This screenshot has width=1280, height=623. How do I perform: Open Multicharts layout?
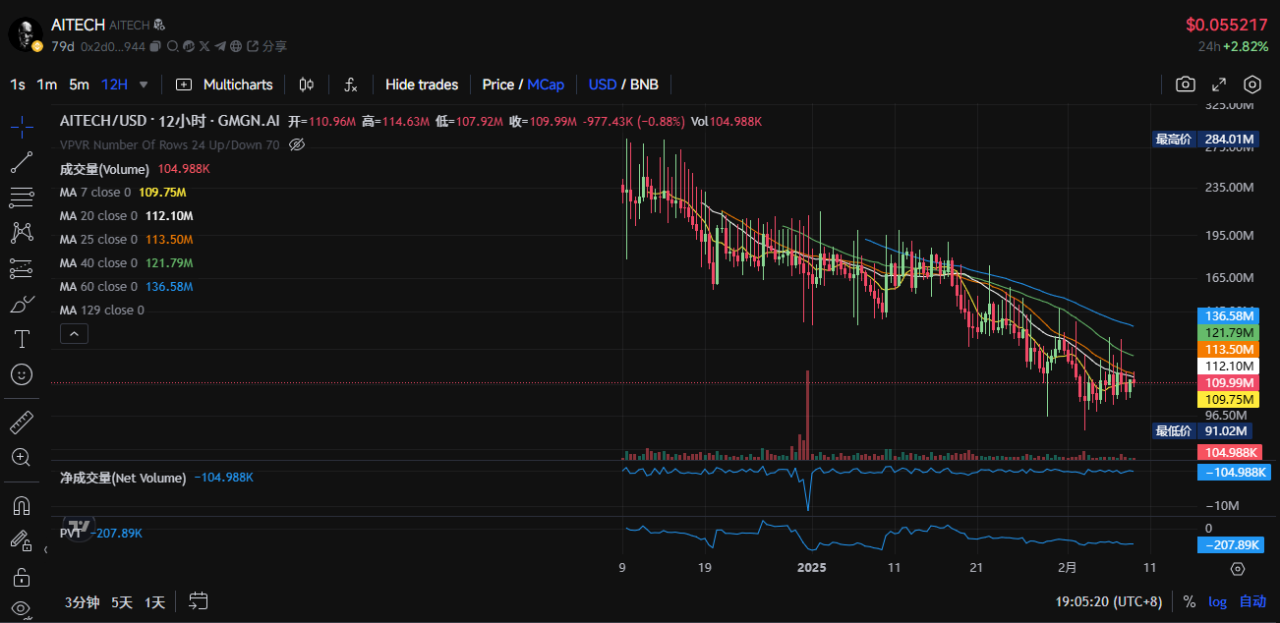coord(224,85)
